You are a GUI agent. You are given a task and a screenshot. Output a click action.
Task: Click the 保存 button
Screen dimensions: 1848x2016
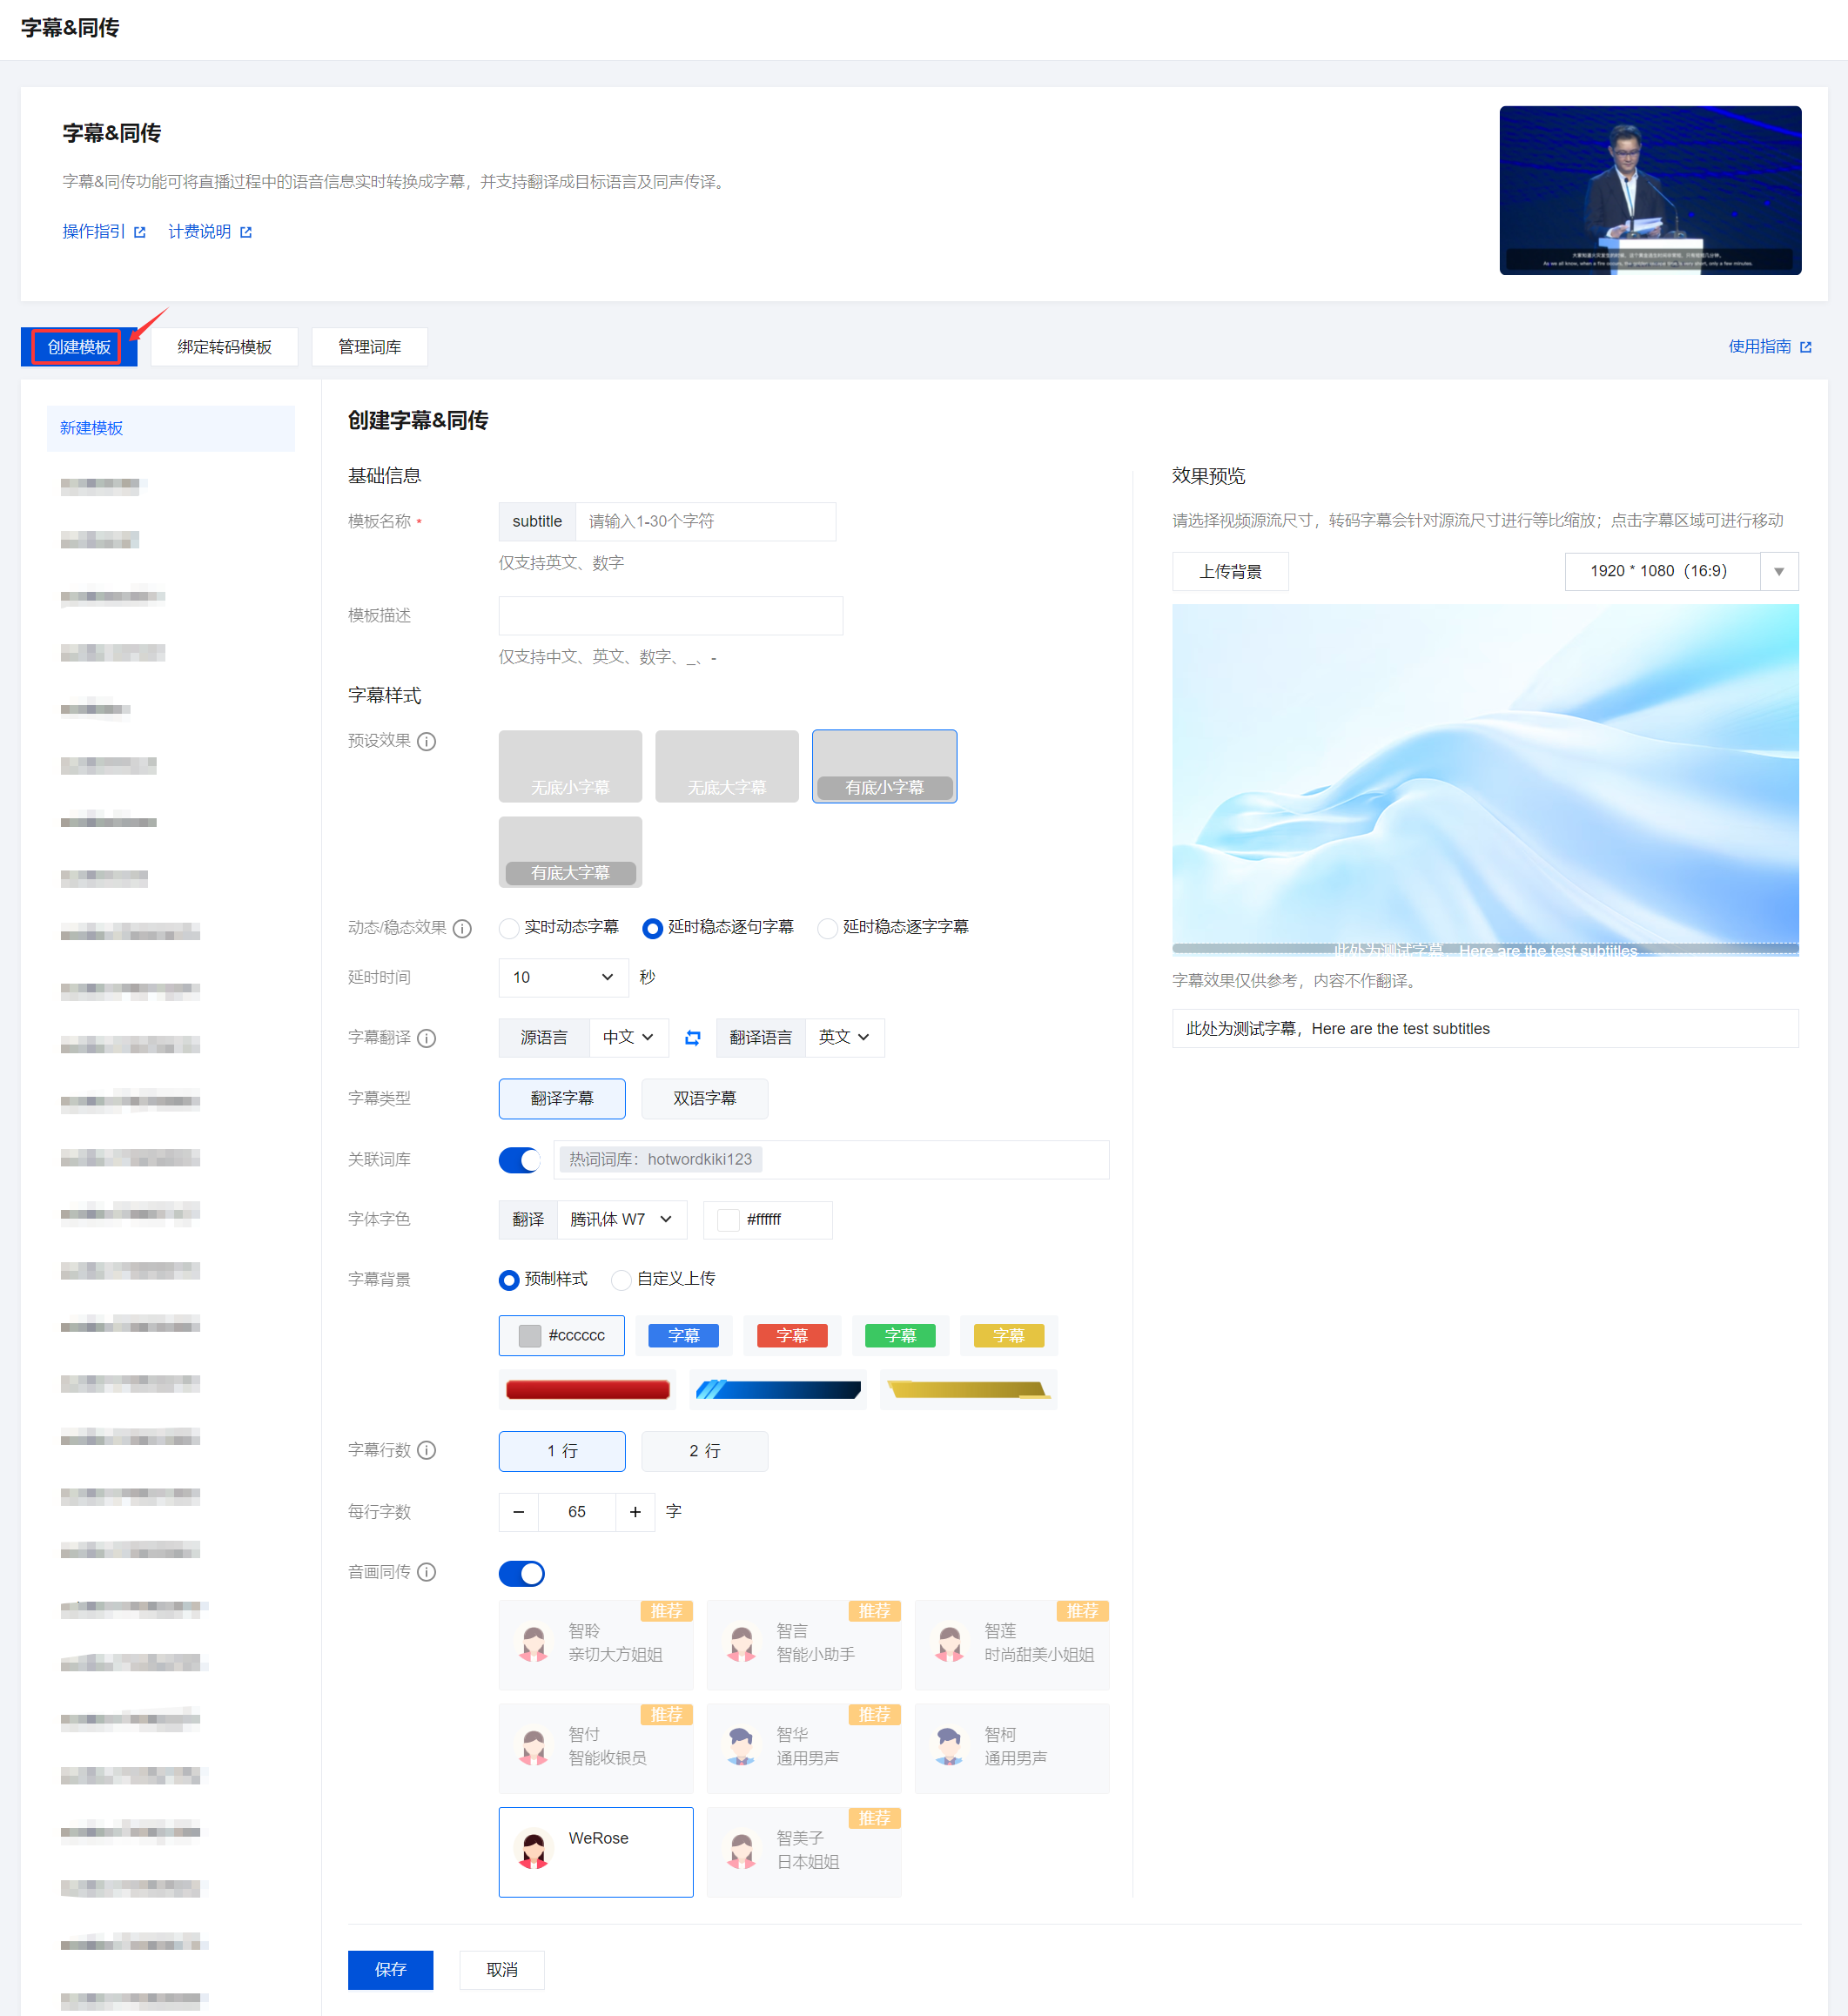point(390,1969)
